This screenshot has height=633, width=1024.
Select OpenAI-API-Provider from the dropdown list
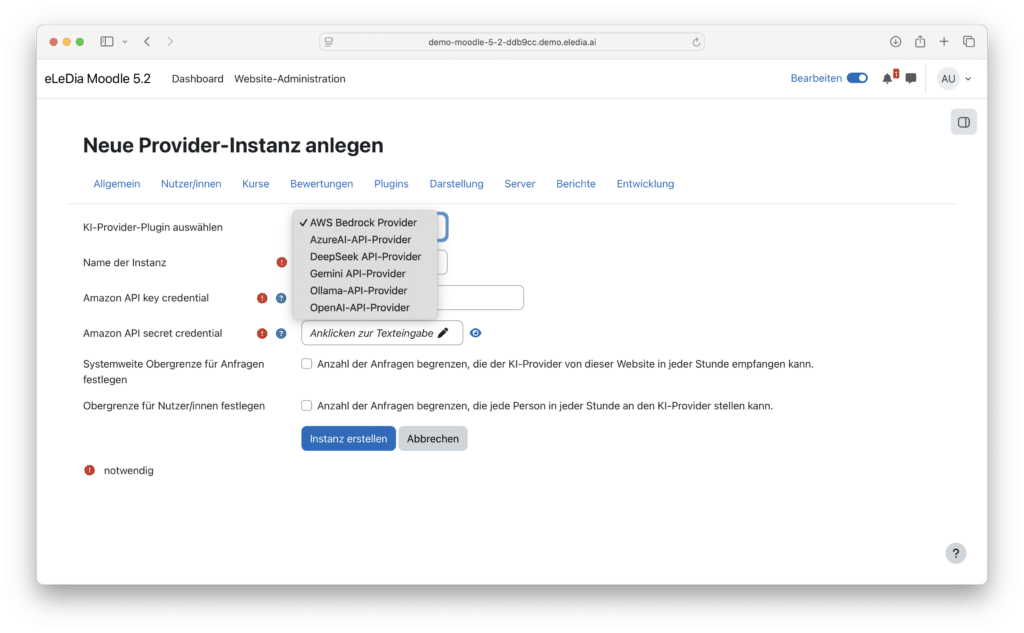point(359,308)
